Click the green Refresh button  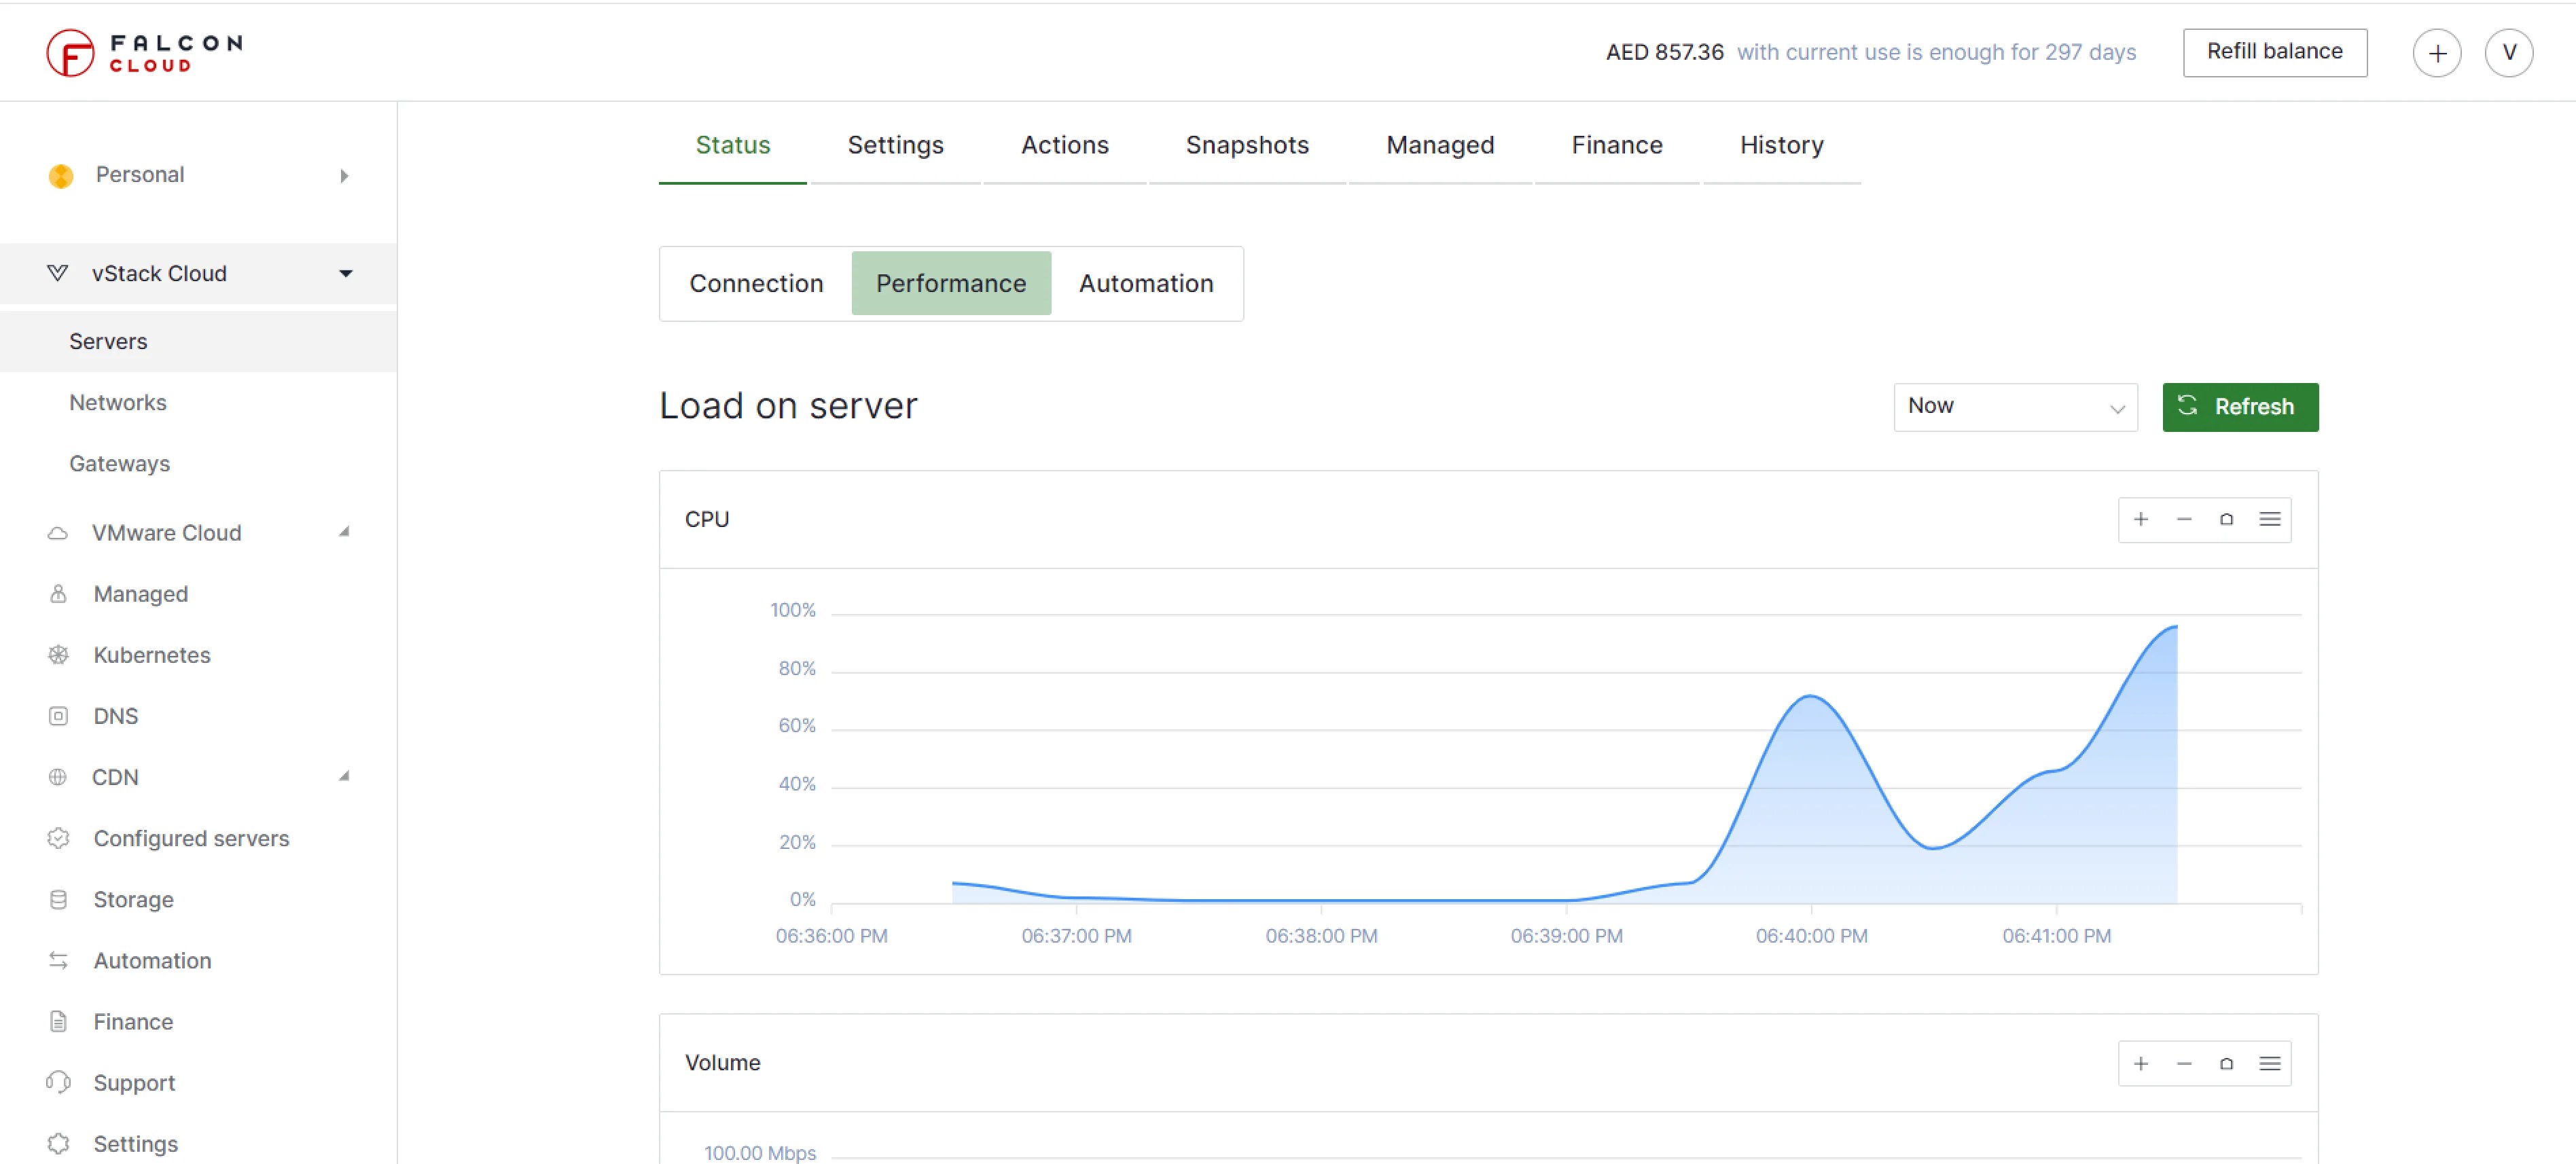tap(2239, 407)
